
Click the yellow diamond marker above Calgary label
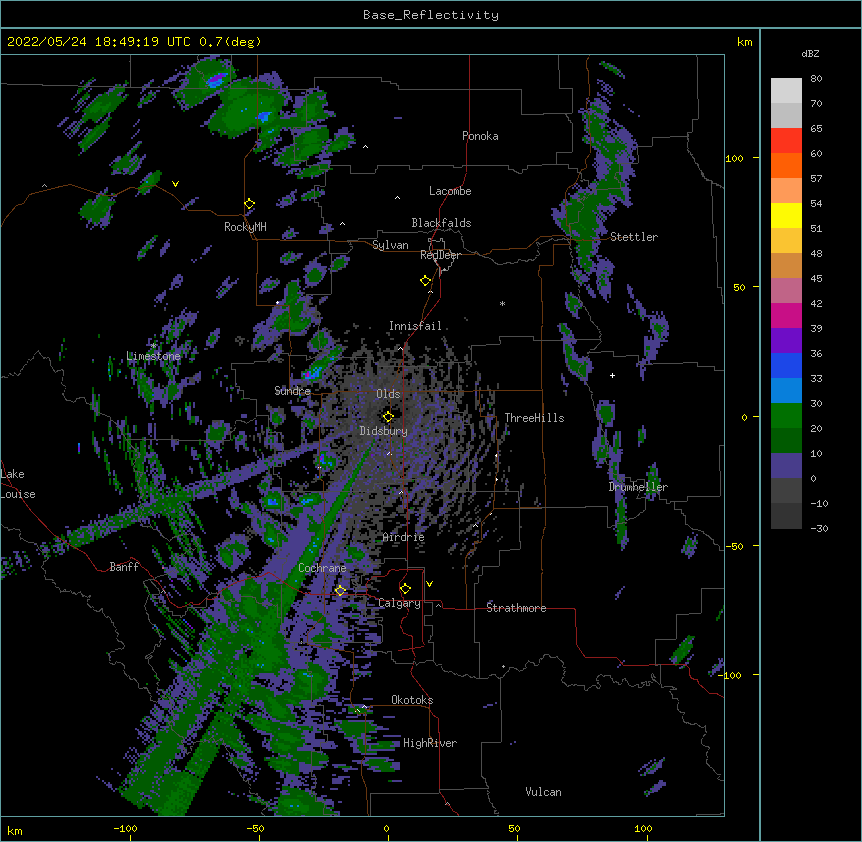point(405,589)
